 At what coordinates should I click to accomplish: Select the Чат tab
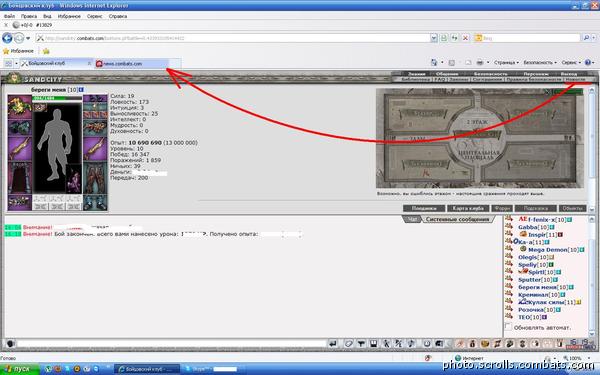click(412, 219)
